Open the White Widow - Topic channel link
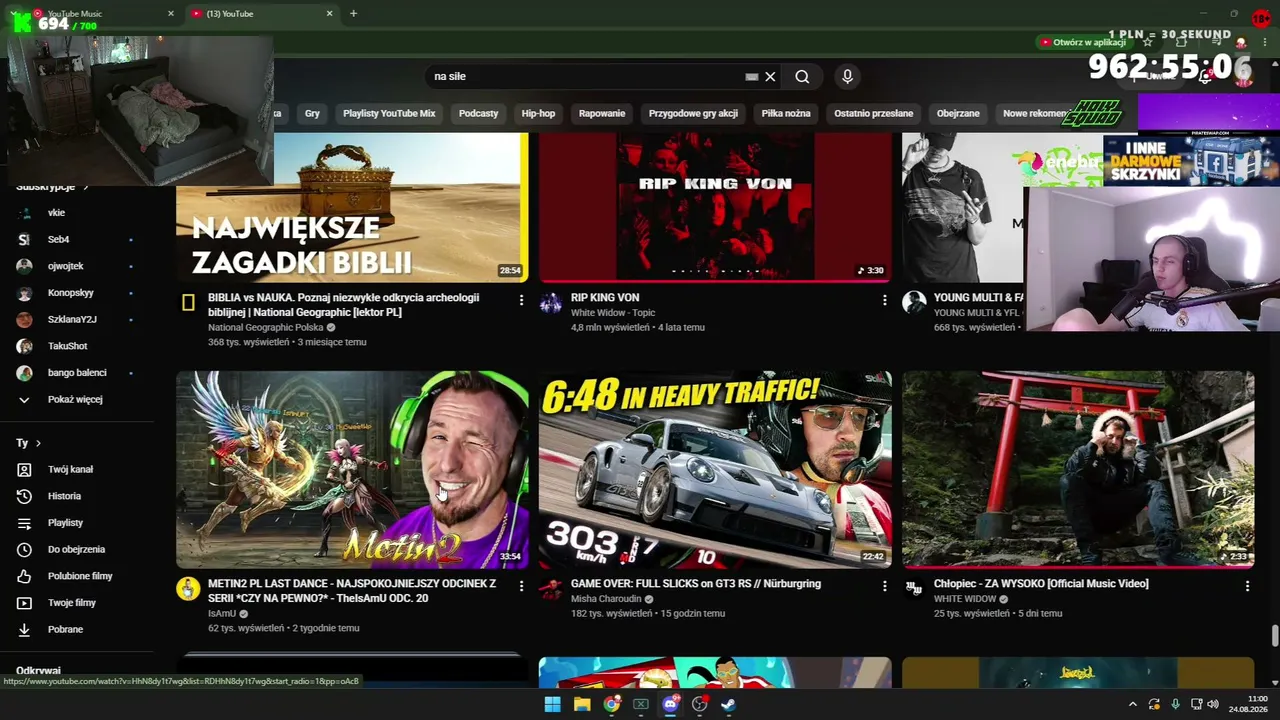This screenshot has height=720, width=1280. click(x=613, y=313)
